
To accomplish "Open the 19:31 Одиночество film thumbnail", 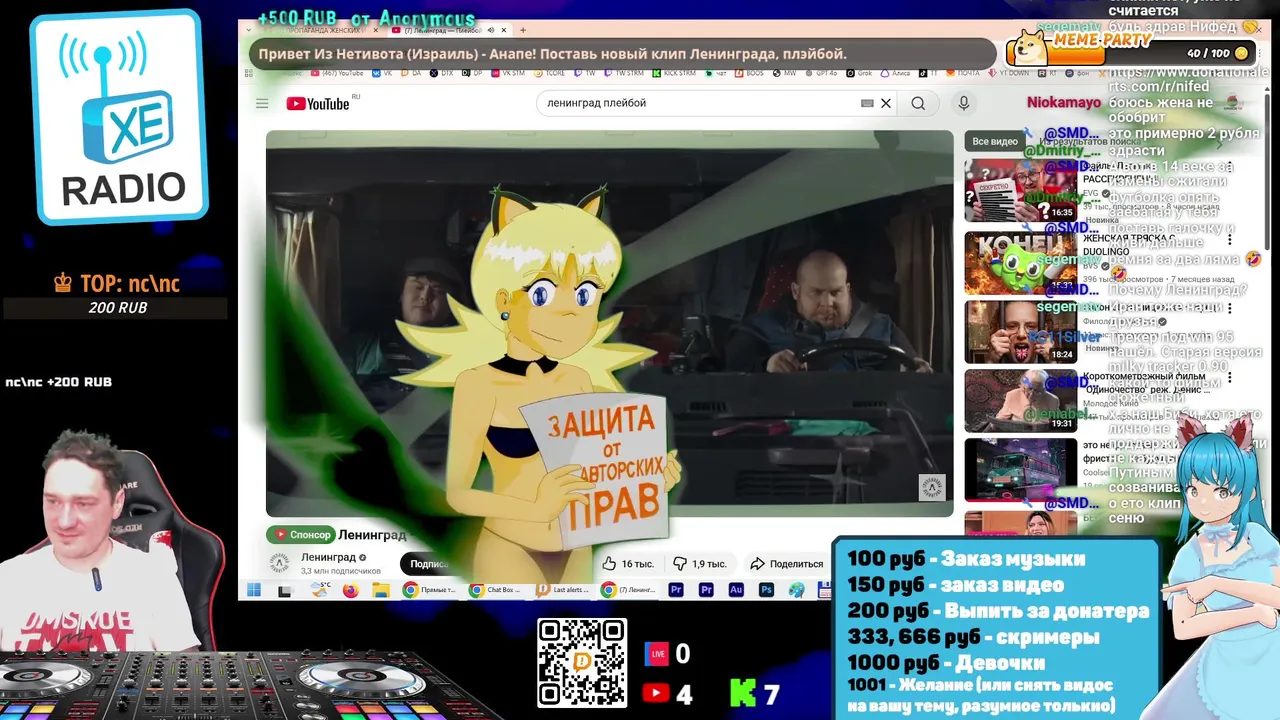I will pos(1020,401).
